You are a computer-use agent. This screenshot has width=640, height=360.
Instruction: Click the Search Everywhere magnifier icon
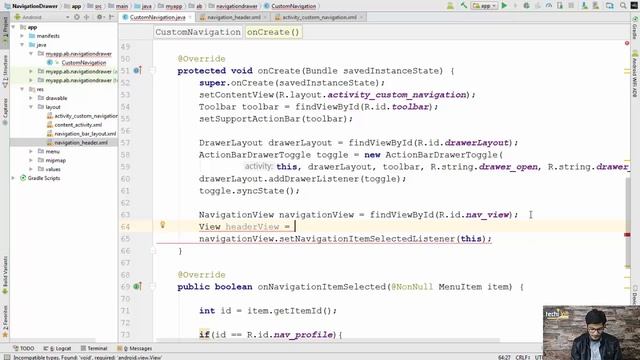click(623, 6)
